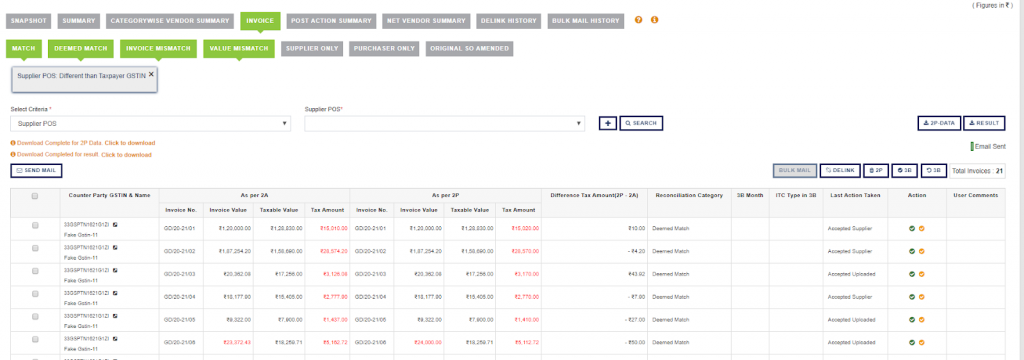Screen dimensions: 1024x360
Task: Click green accept icon for invoice GD/20-21/03
Action: 912,274
